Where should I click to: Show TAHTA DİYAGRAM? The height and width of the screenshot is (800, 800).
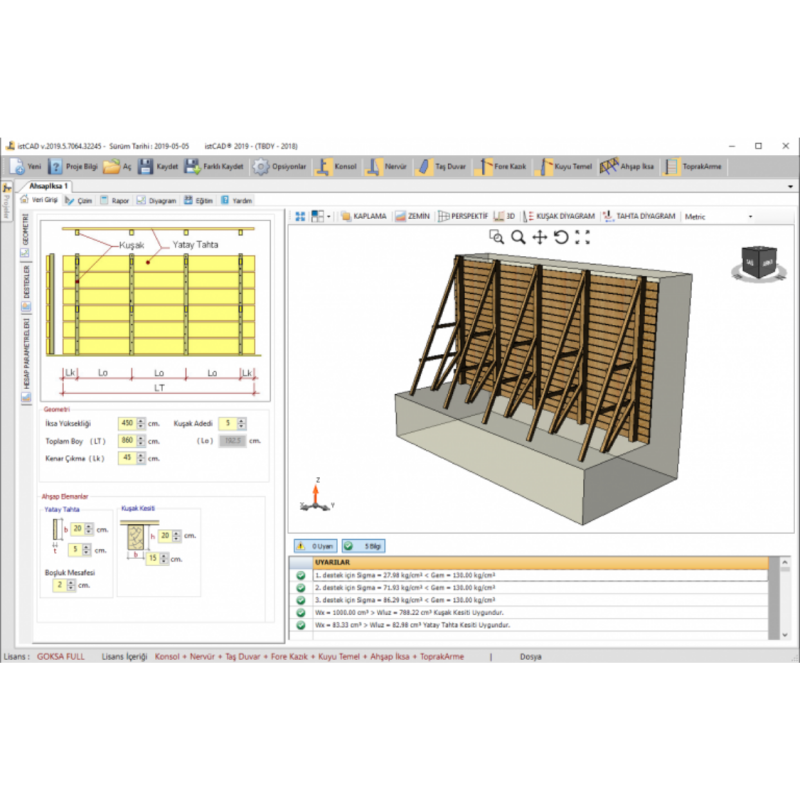[639, 216]
